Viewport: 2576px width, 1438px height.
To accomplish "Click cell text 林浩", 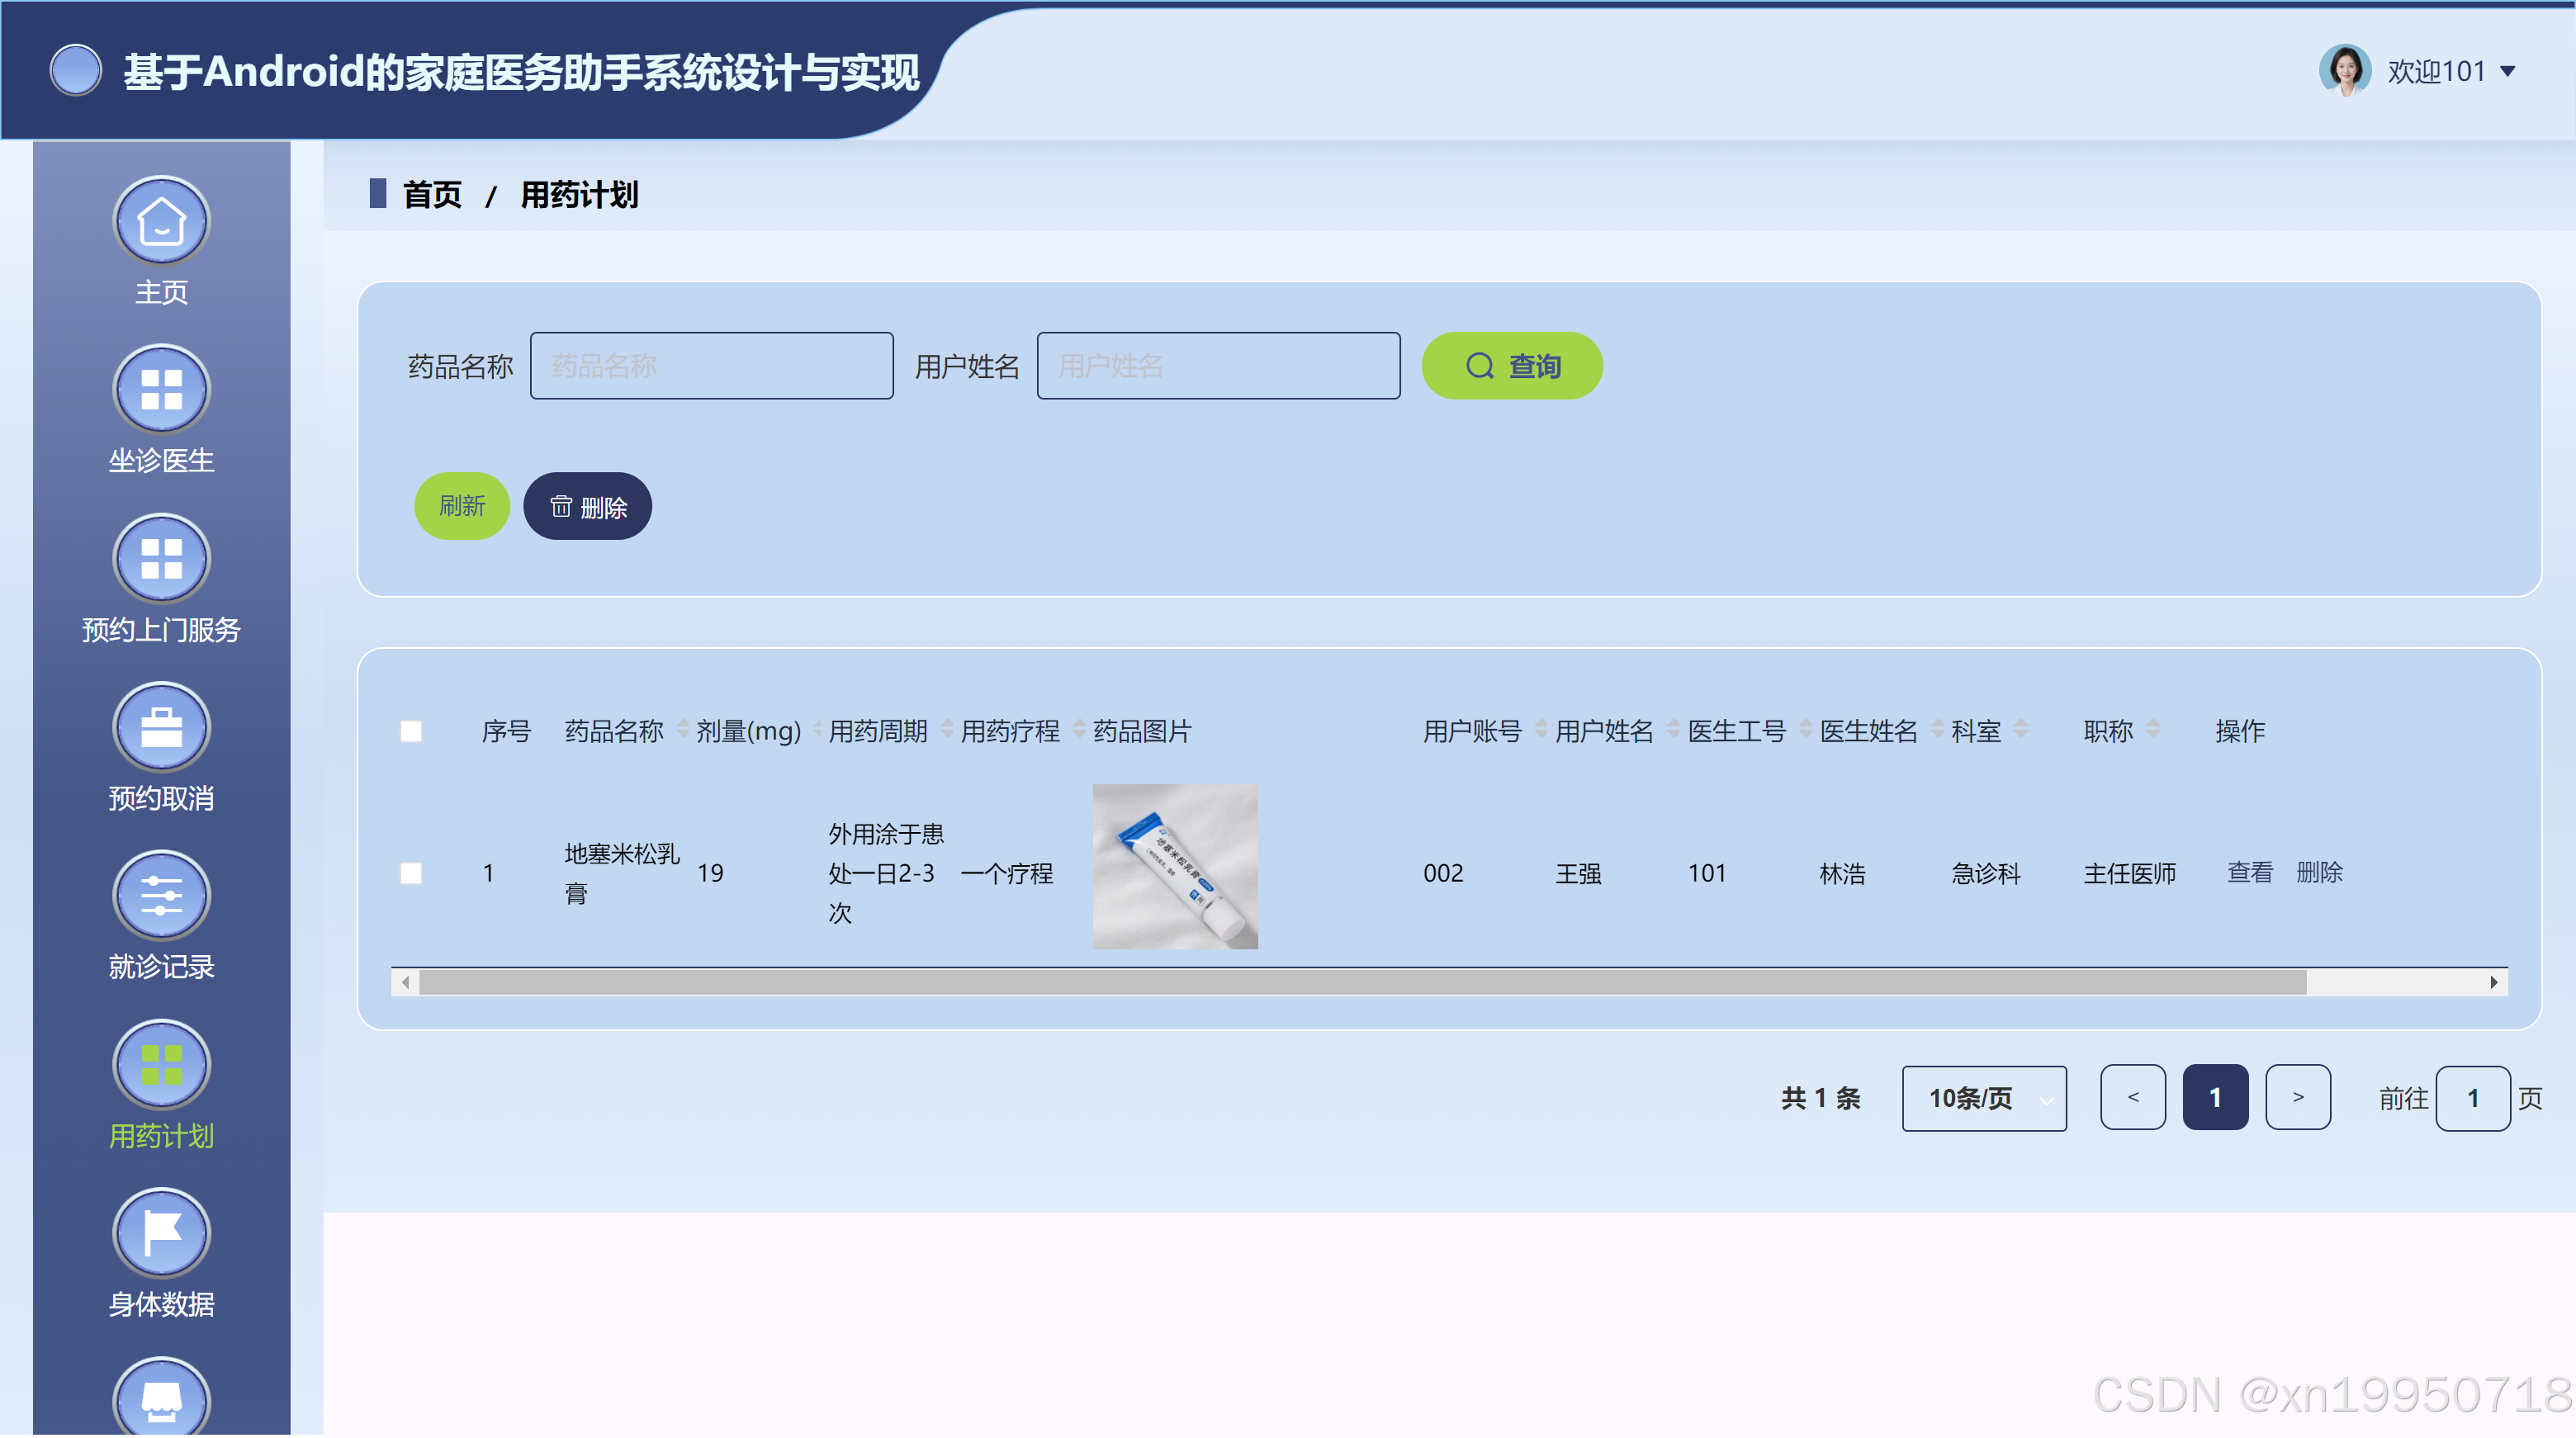I will (x=1842, y=873).
